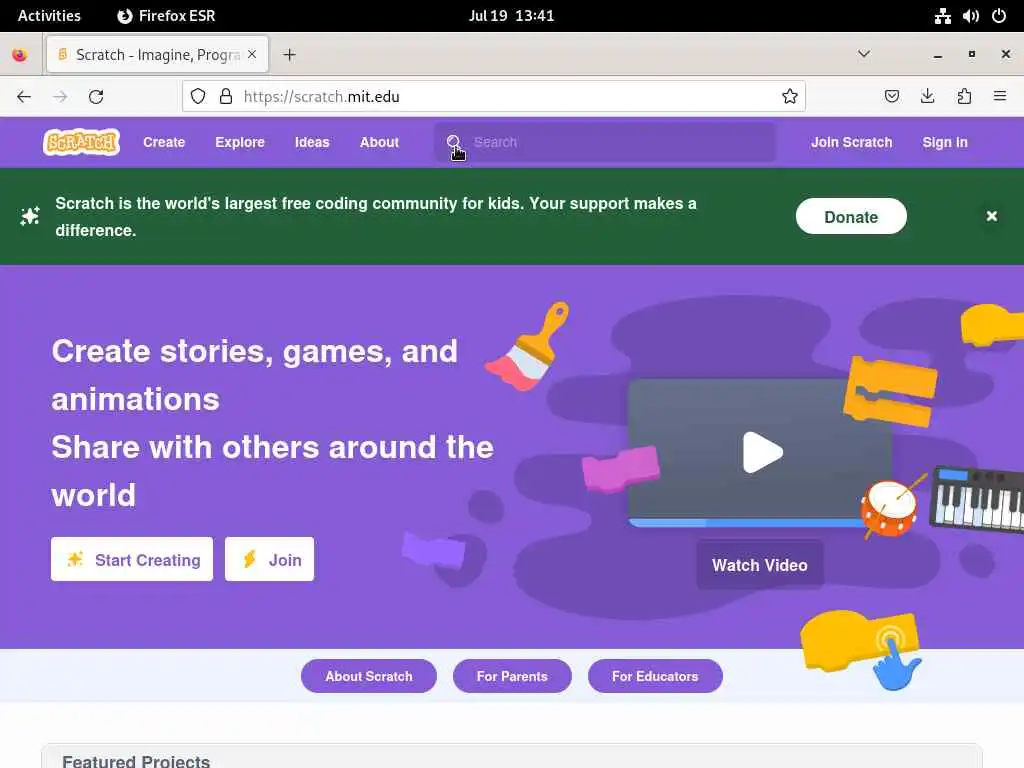Click the Watch Video button

[760, 565]
